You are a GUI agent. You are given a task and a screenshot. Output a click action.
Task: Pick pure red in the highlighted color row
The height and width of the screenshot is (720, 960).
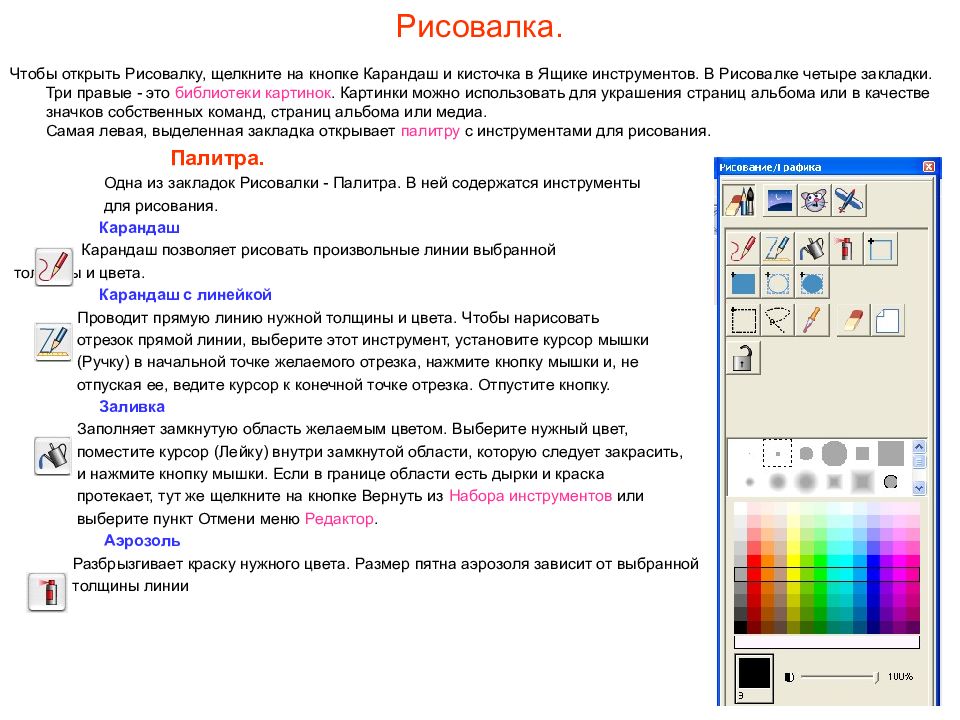click(754, 574)
